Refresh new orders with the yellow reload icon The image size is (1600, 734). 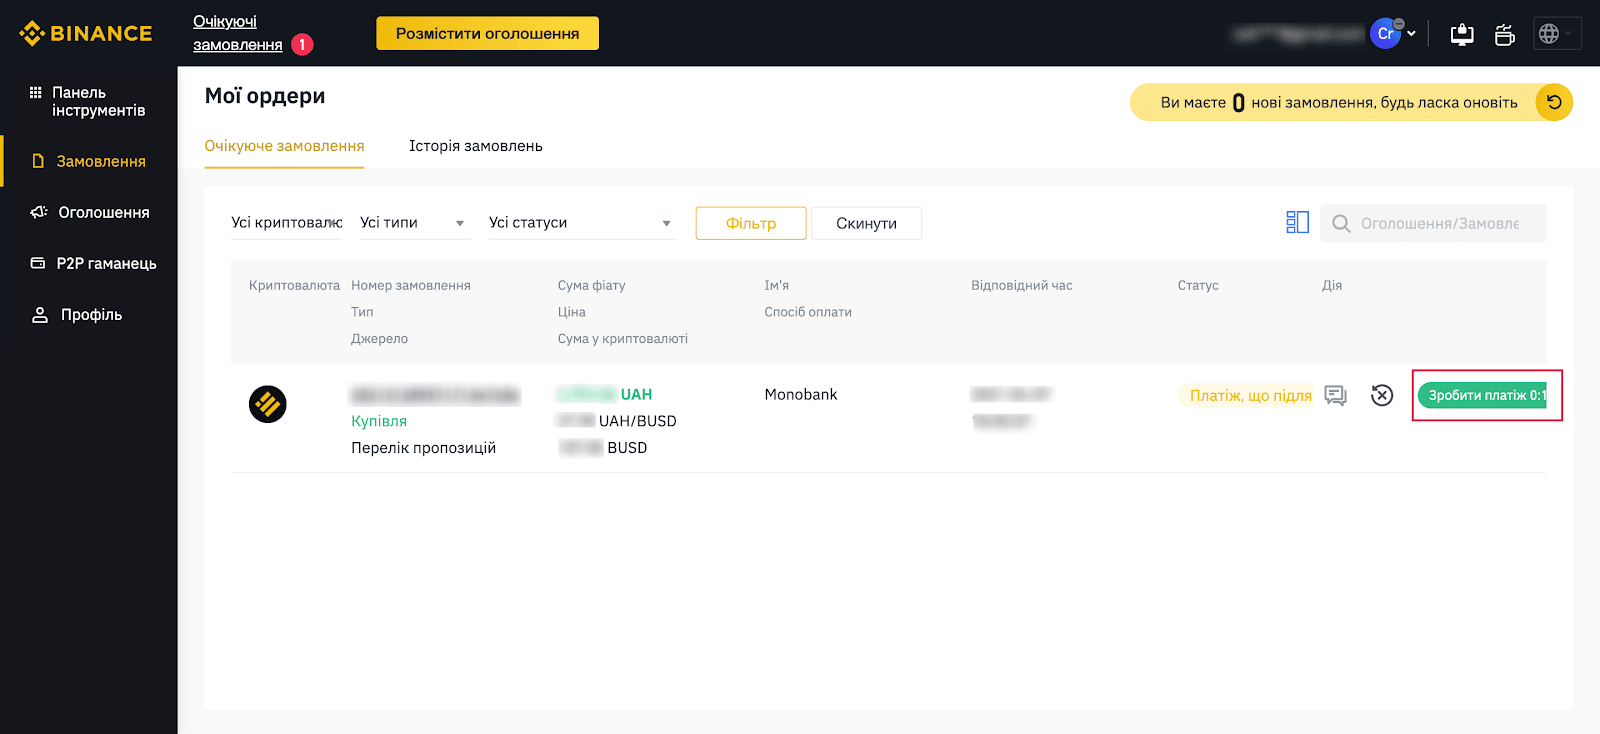(1554, 102)
